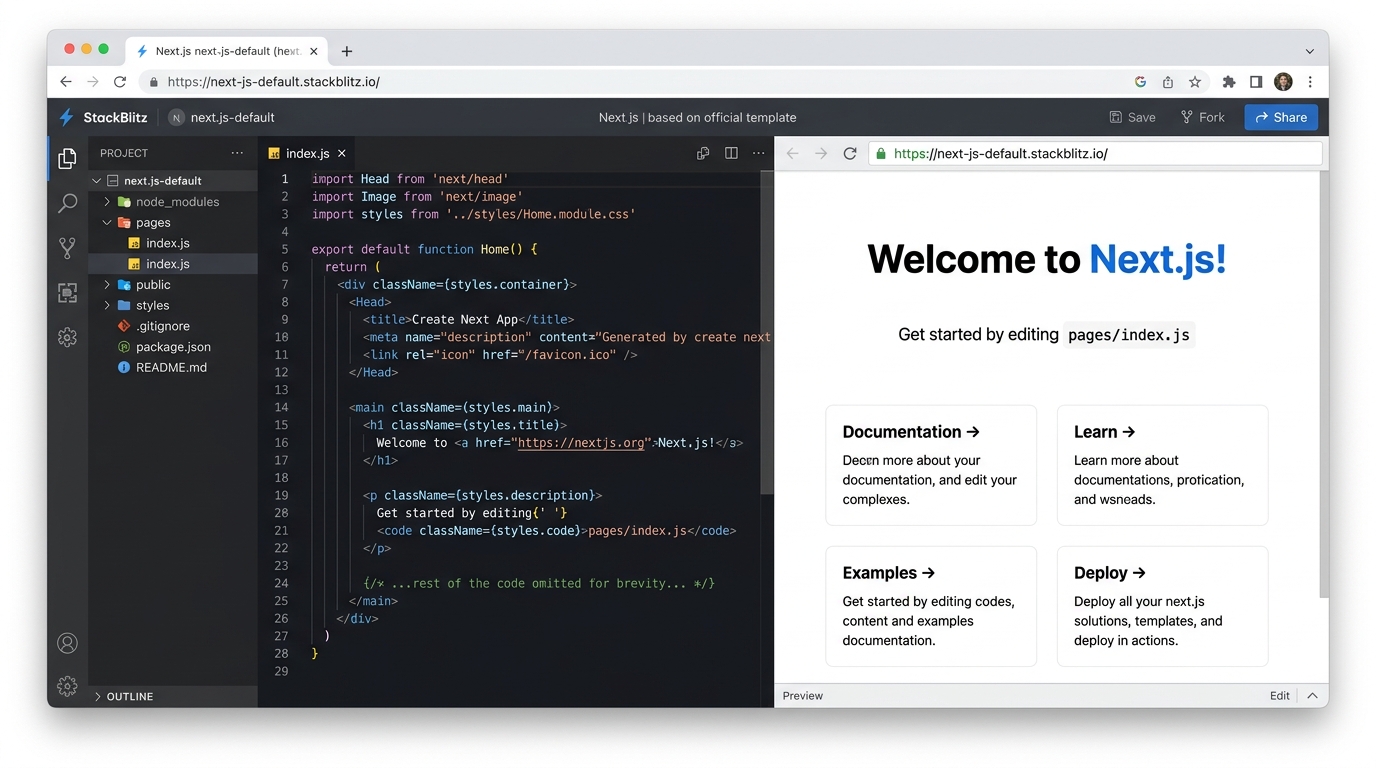The image size is (1376, 768).
Task: Toggle the Chrome side panel icon
Action: coord(1256,82)
